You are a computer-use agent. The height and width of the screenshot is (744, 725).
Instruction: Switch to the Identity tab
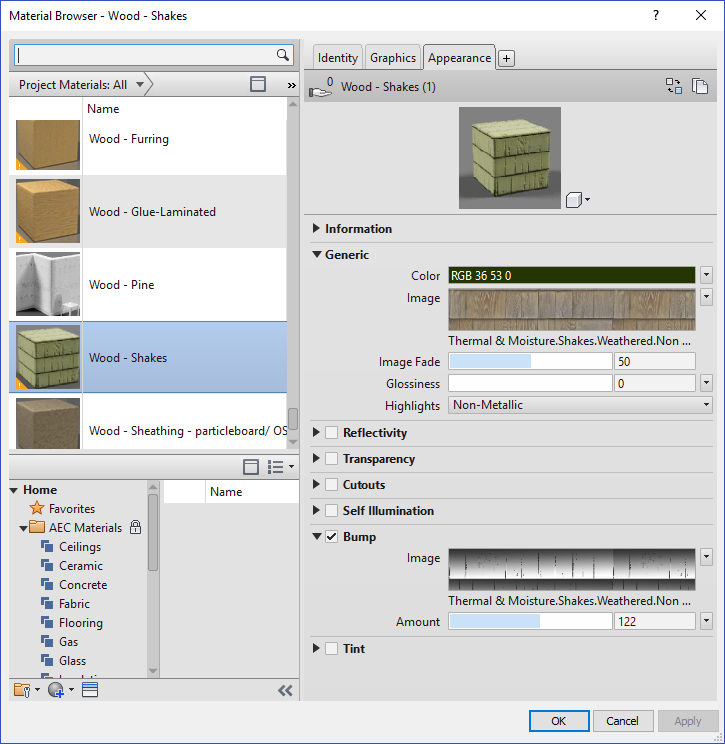[x=338, y=58]
